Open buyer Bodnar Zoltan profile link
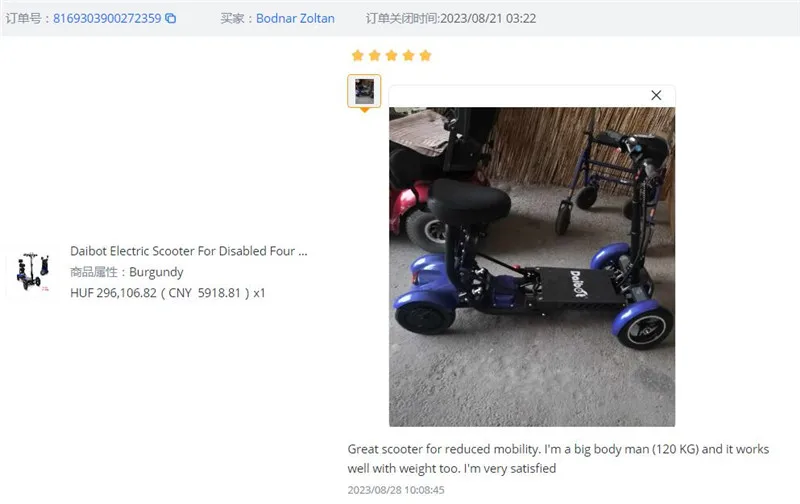 pyautogui.click(x=295, y=18)
